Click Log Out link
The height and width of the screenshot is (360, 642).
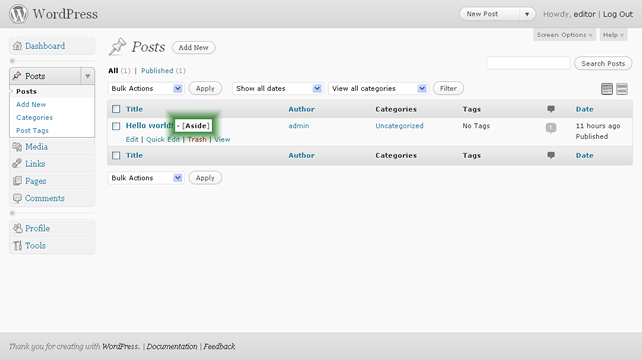pyautogui.click(x=618, y=14)
